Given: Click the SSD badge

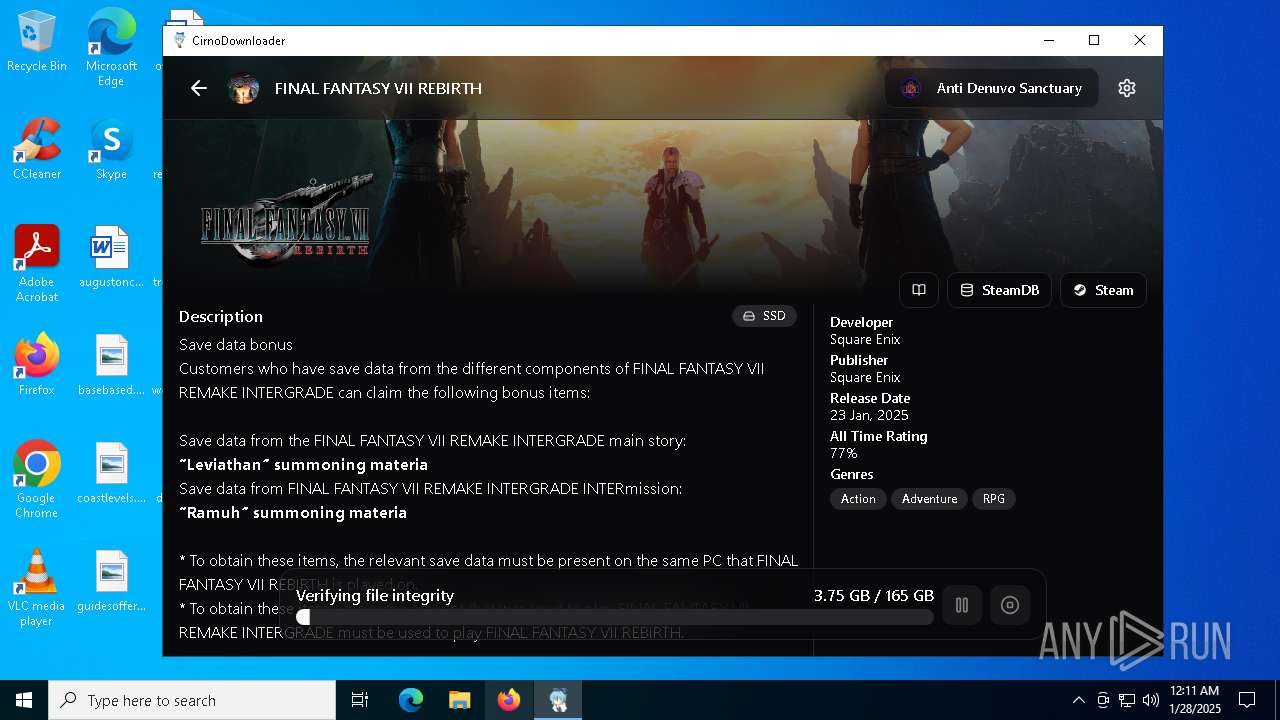Looking at the screenshot, I should (x=764, y=316).
